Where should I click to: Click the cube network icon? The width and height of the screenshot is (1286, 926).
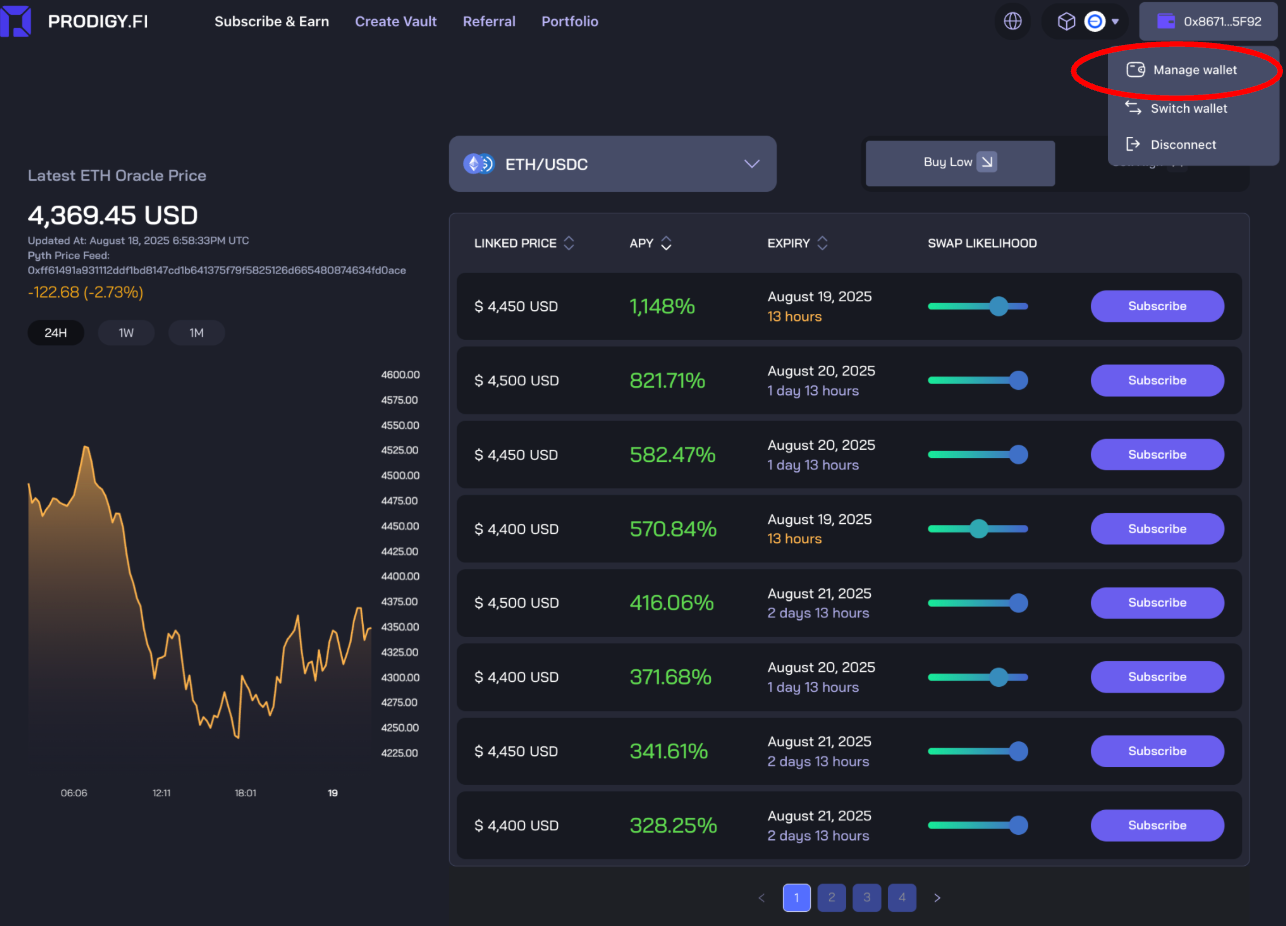pos(1065,21)
